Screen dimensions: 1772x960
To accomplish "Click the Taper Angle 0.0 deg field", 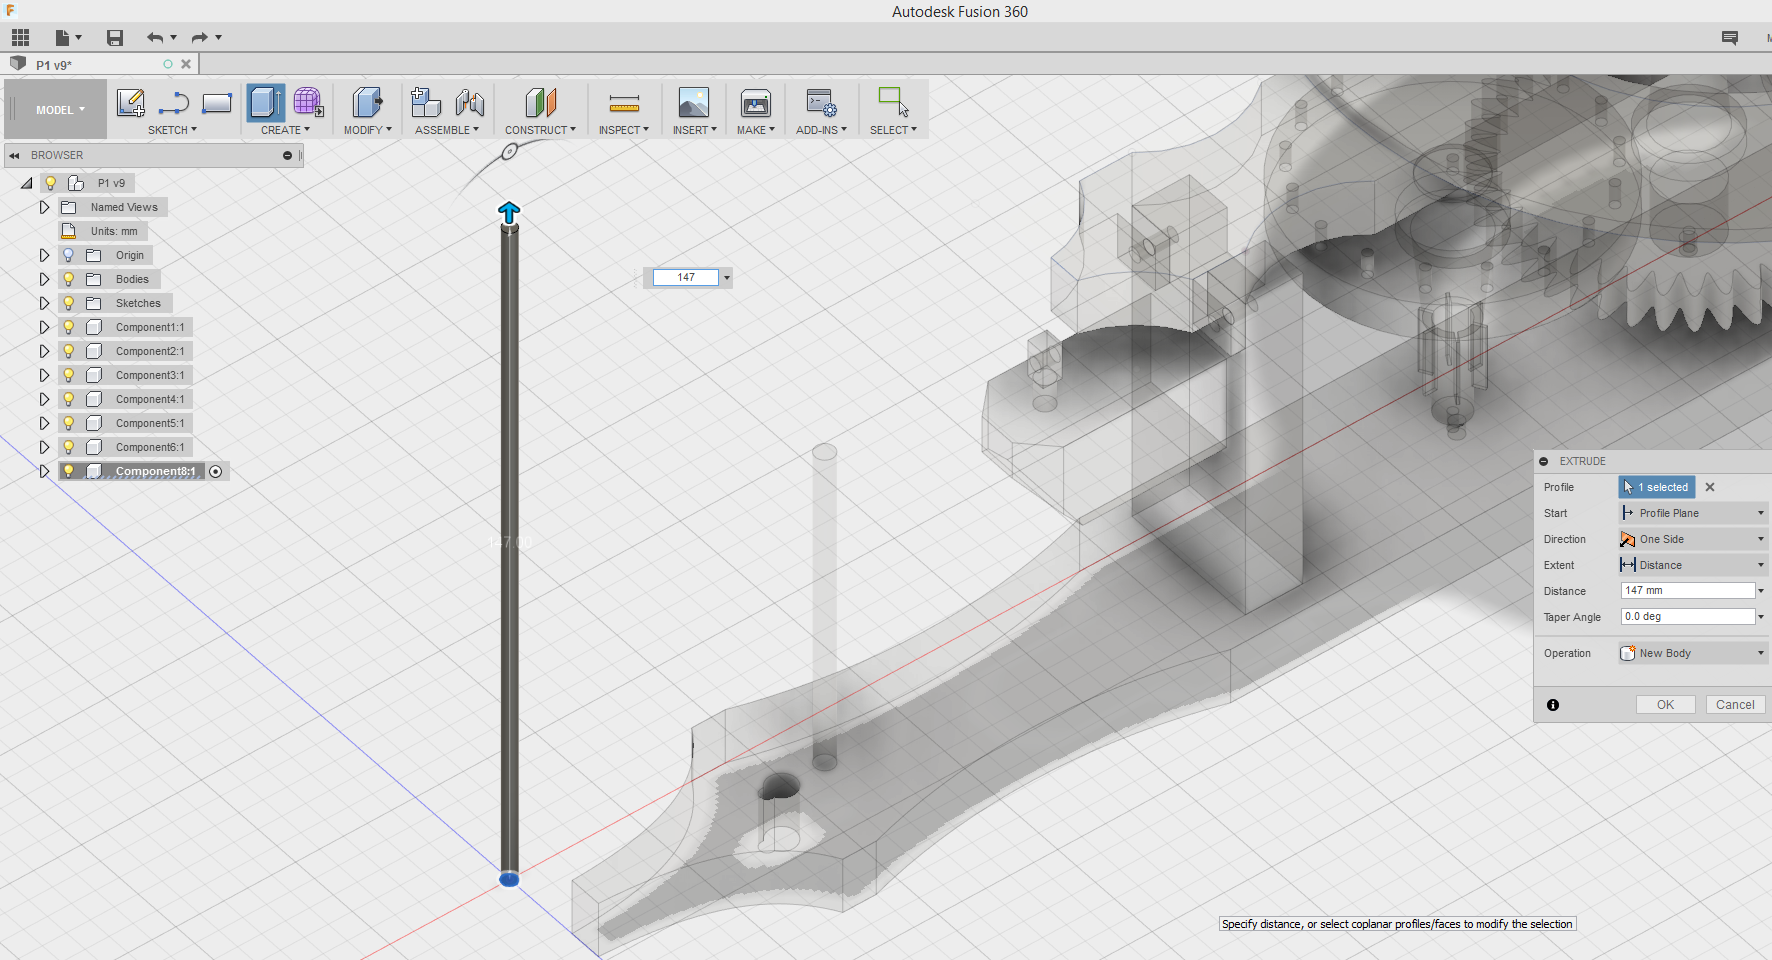I will (1688, 617).
